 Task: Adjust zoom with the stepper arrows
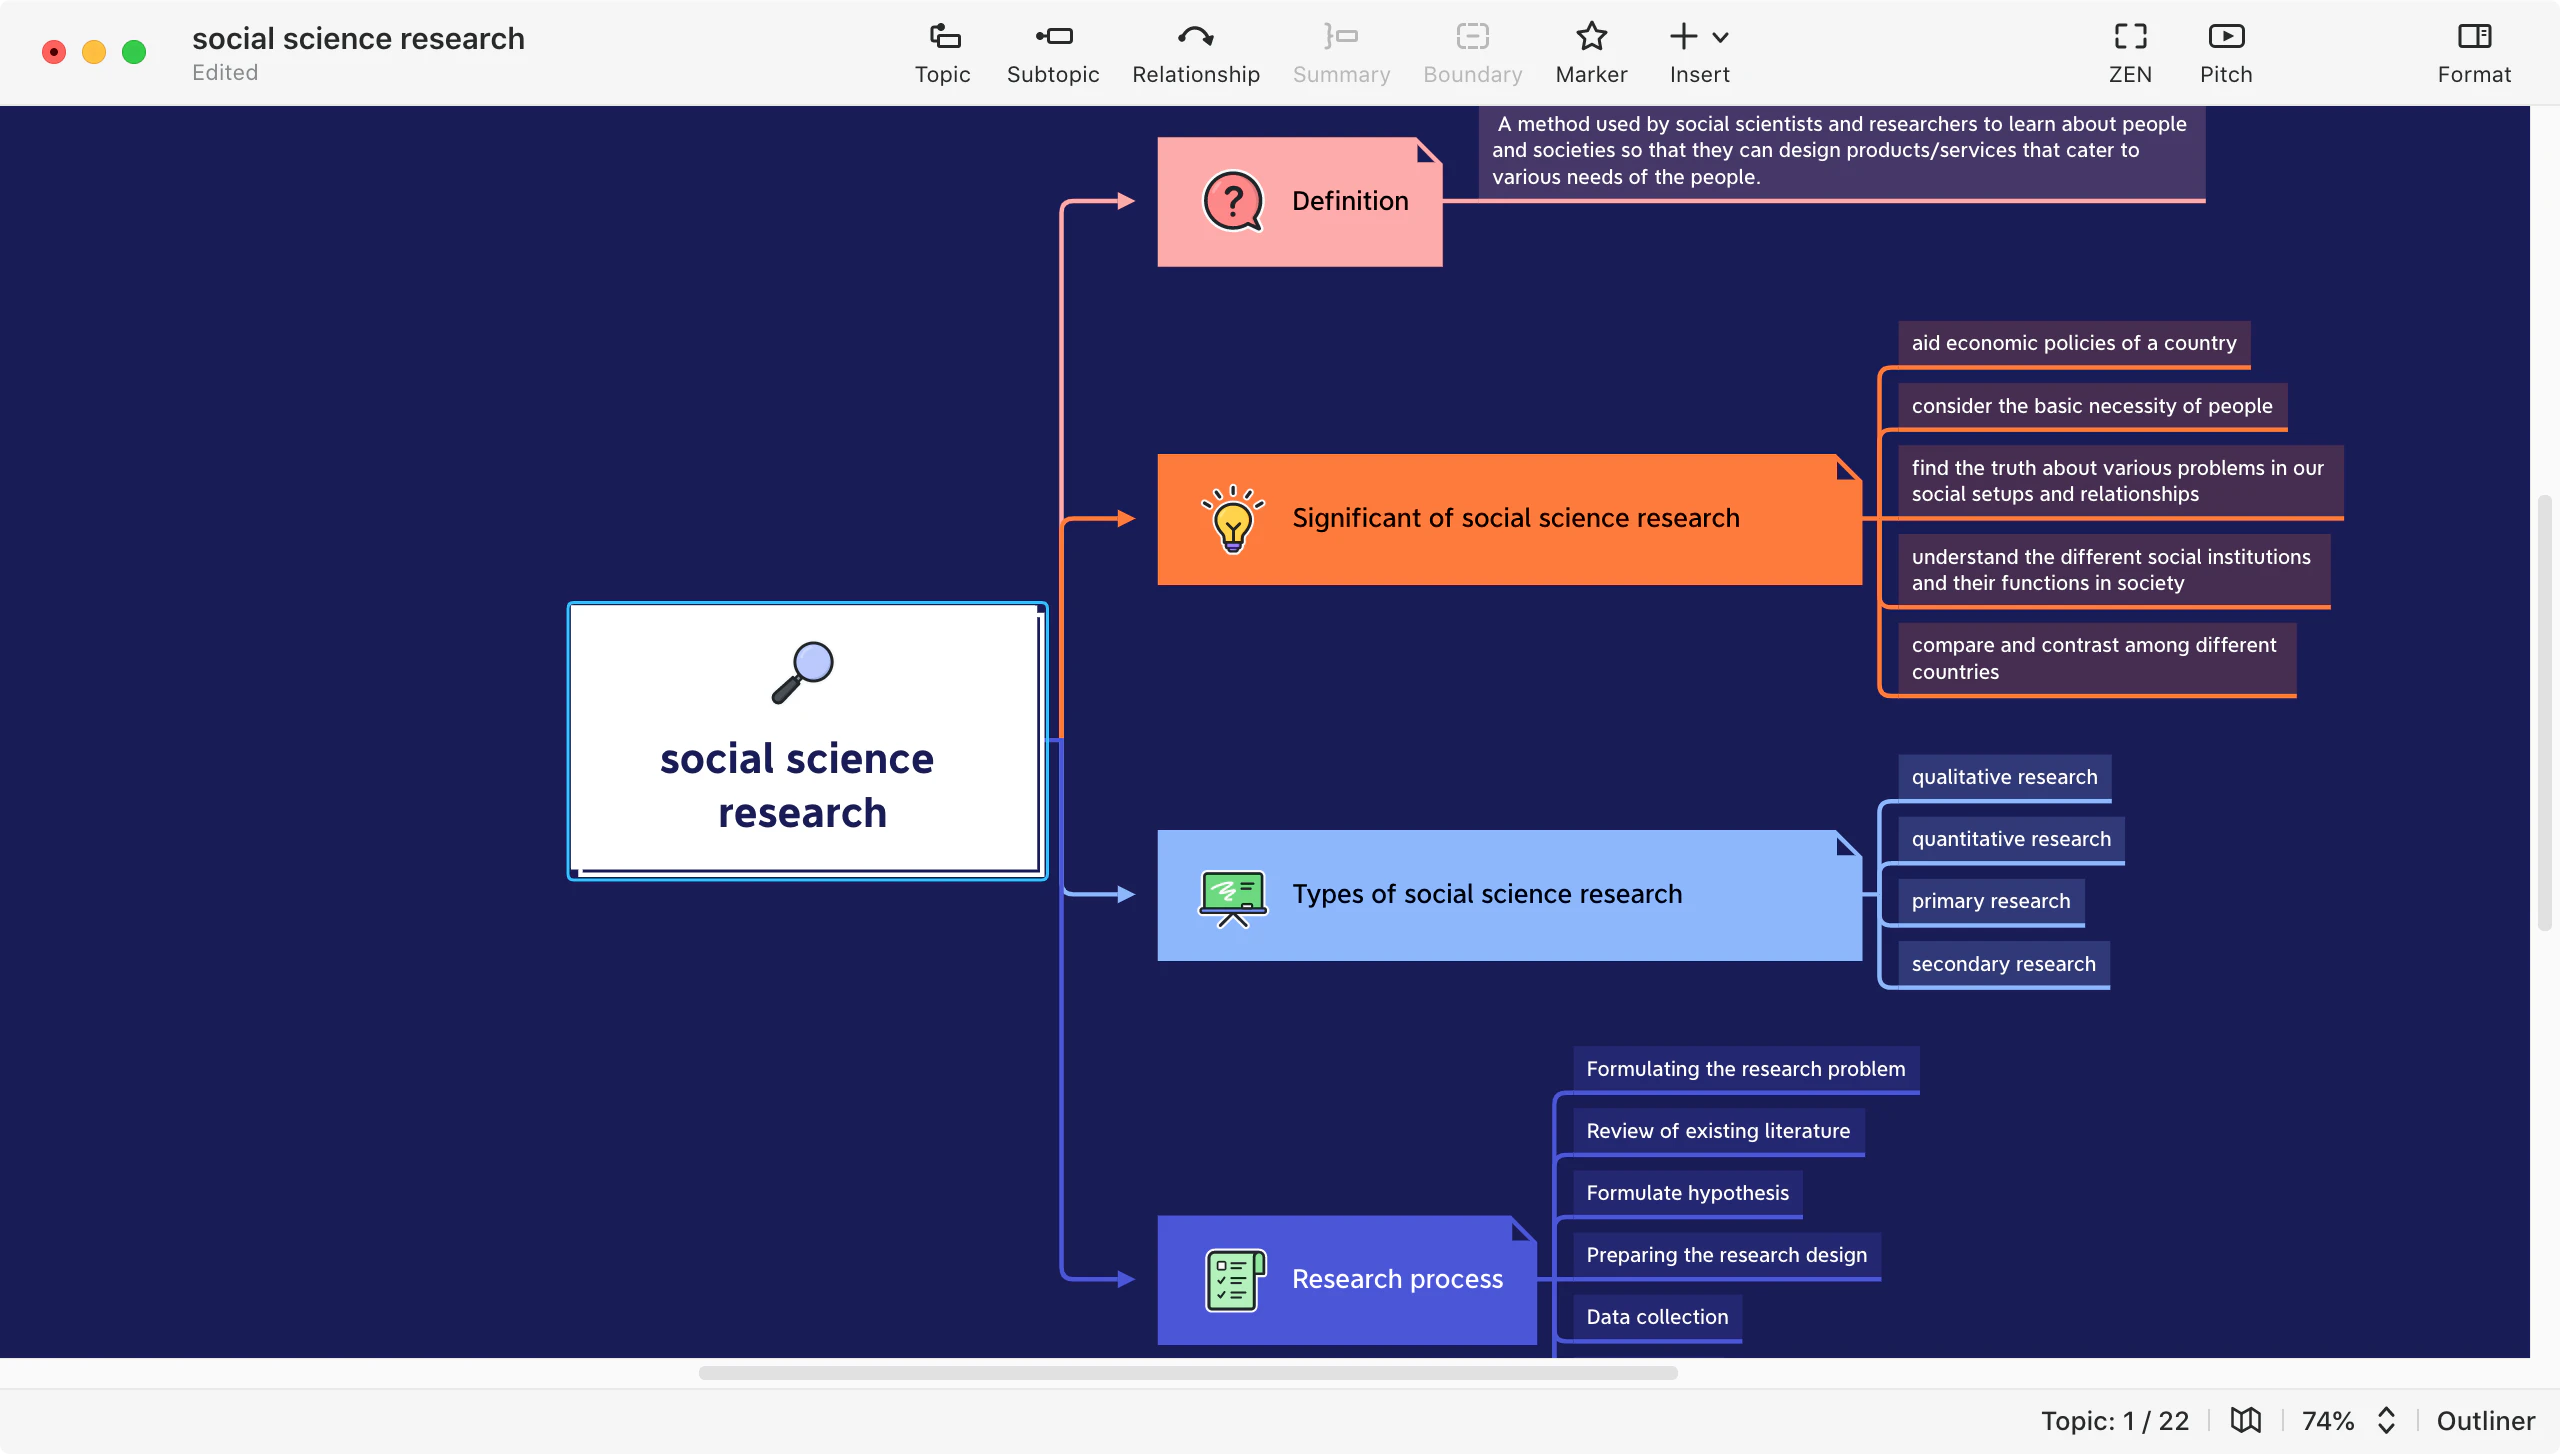pyautogui.click(x=2388, y=1420)
